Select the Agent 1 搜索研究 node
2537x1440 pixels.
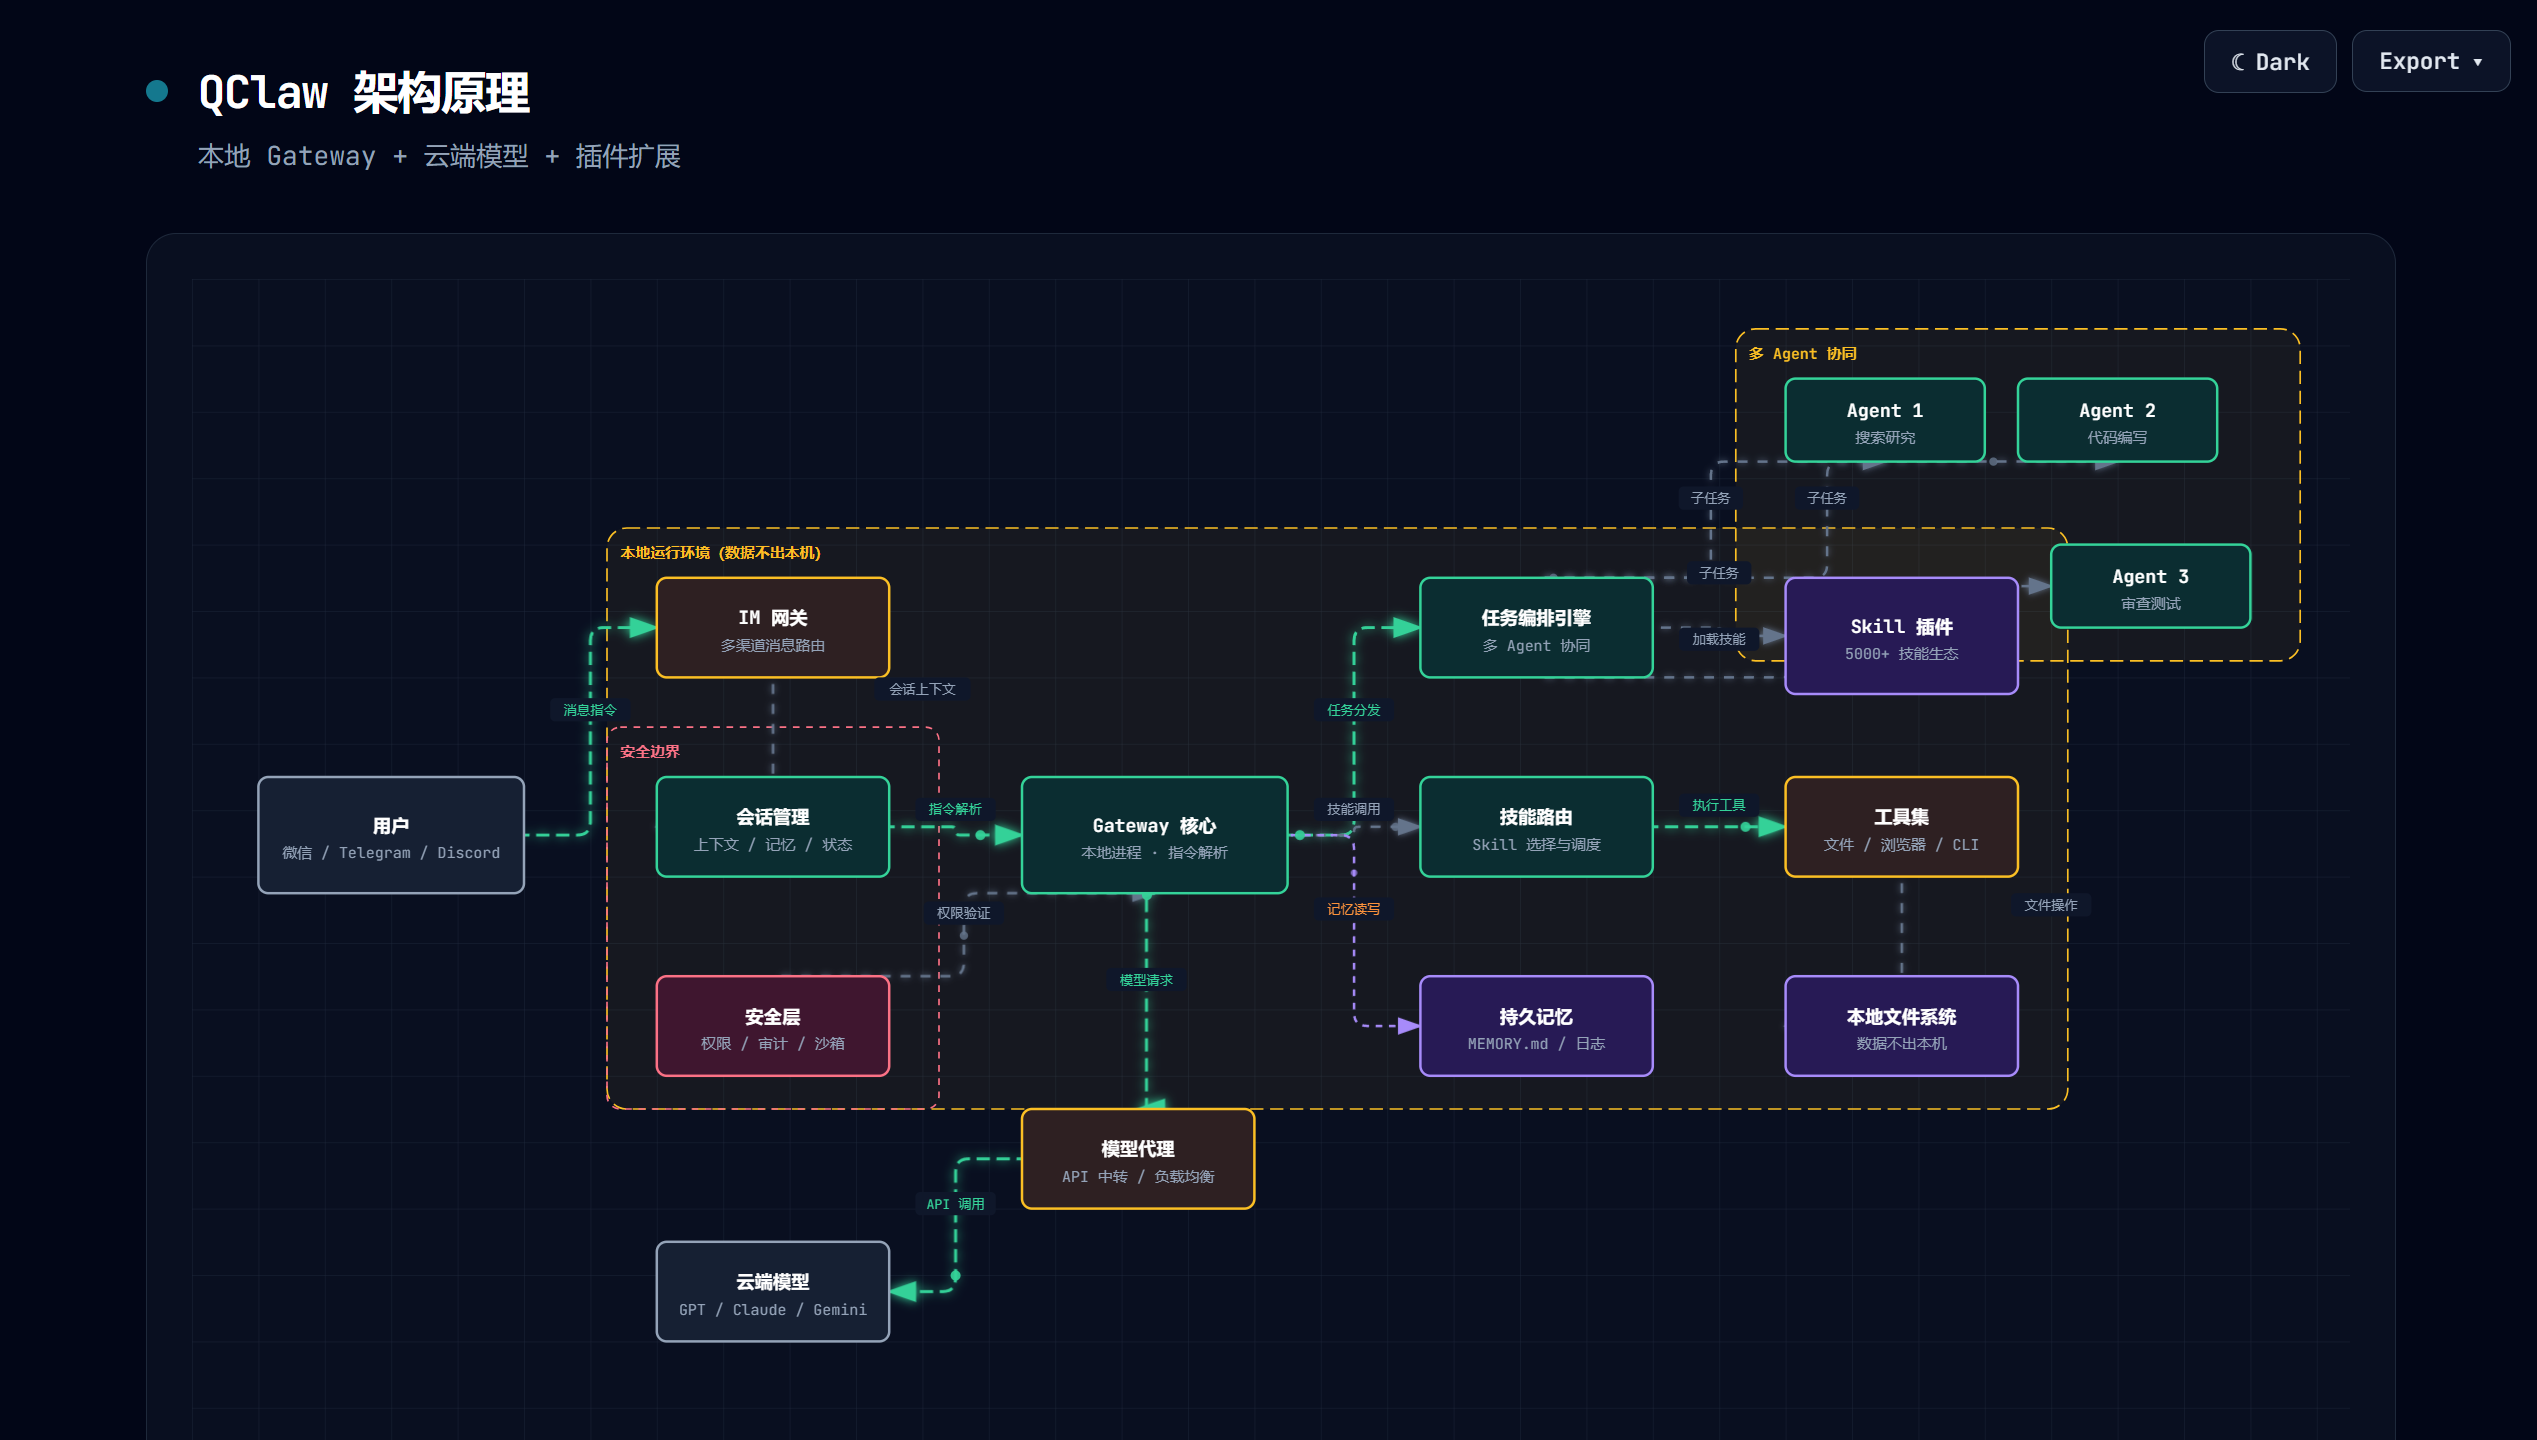coord(1885,421)
